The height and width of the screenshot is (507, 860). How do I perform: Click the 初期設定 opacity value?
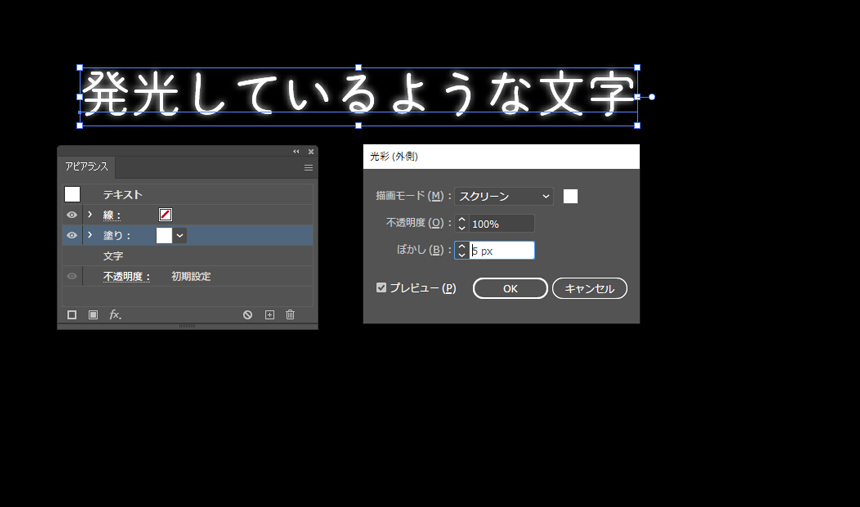191,277
